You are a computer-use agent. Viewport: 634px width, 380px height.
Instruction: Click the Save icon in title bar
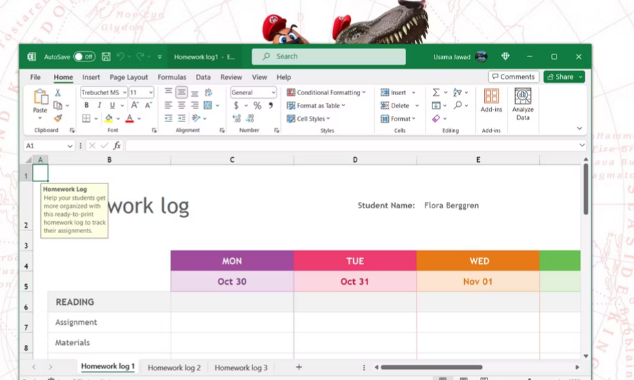tap(106, 57)
